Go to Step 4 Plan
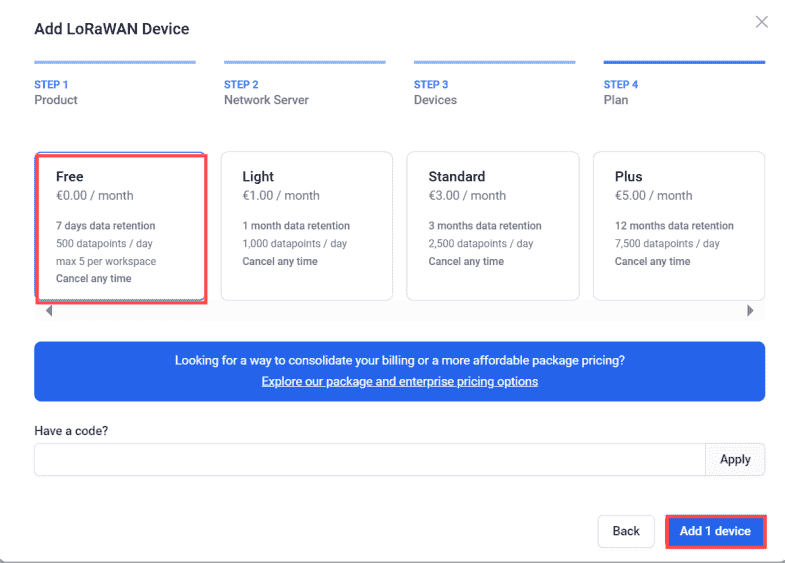 click(x=621, y=92)
